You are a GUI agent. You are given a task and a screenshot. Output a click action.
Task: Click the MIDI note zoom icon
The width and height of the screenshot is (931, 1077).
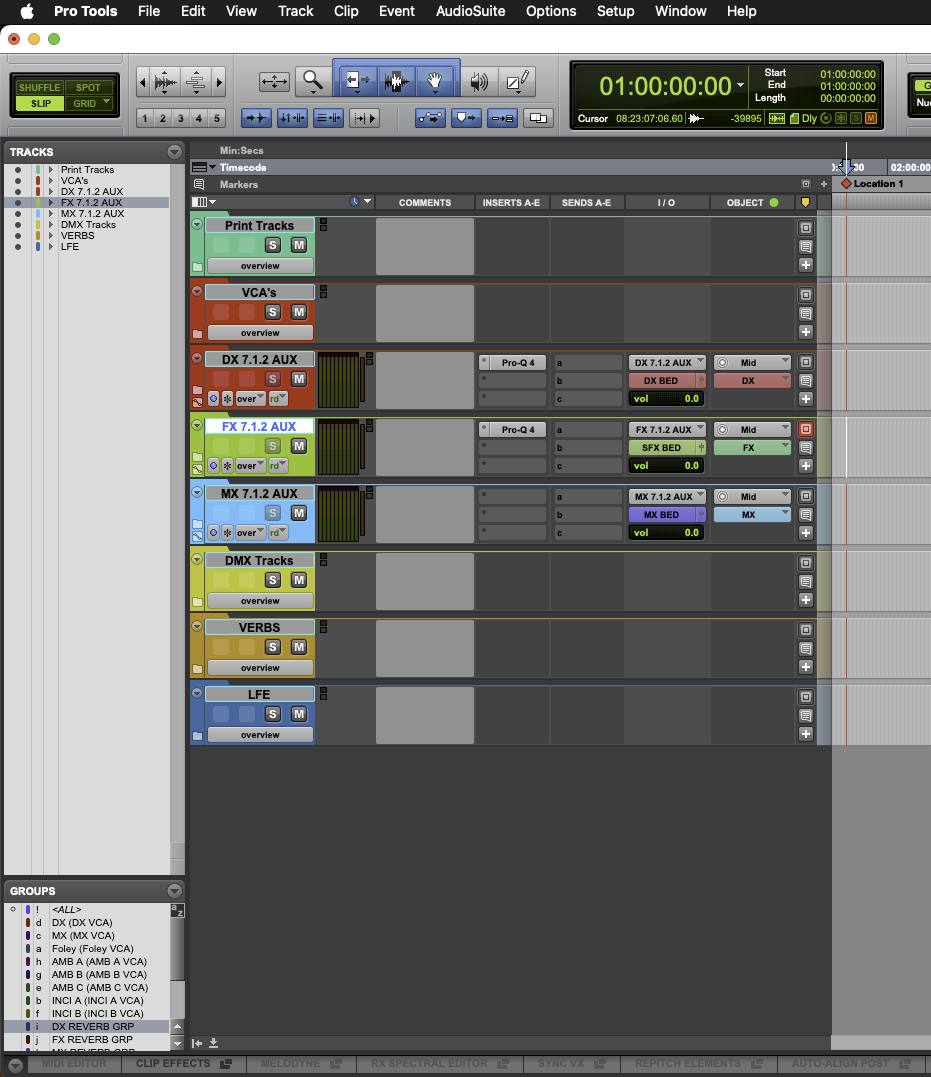click(x=196, y=82)
